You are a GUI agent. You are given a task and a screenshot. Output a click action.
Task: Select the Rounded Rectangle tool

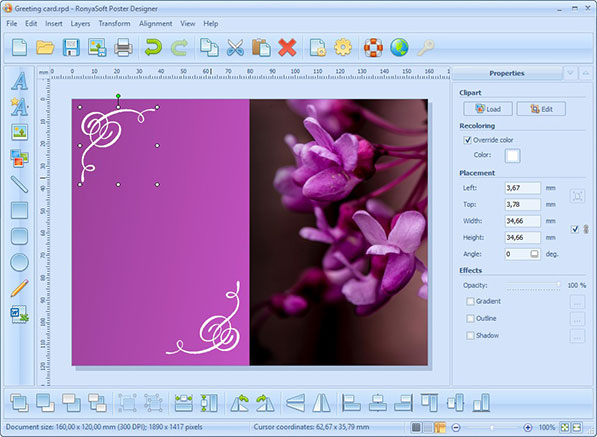click(x=19, y=236)
